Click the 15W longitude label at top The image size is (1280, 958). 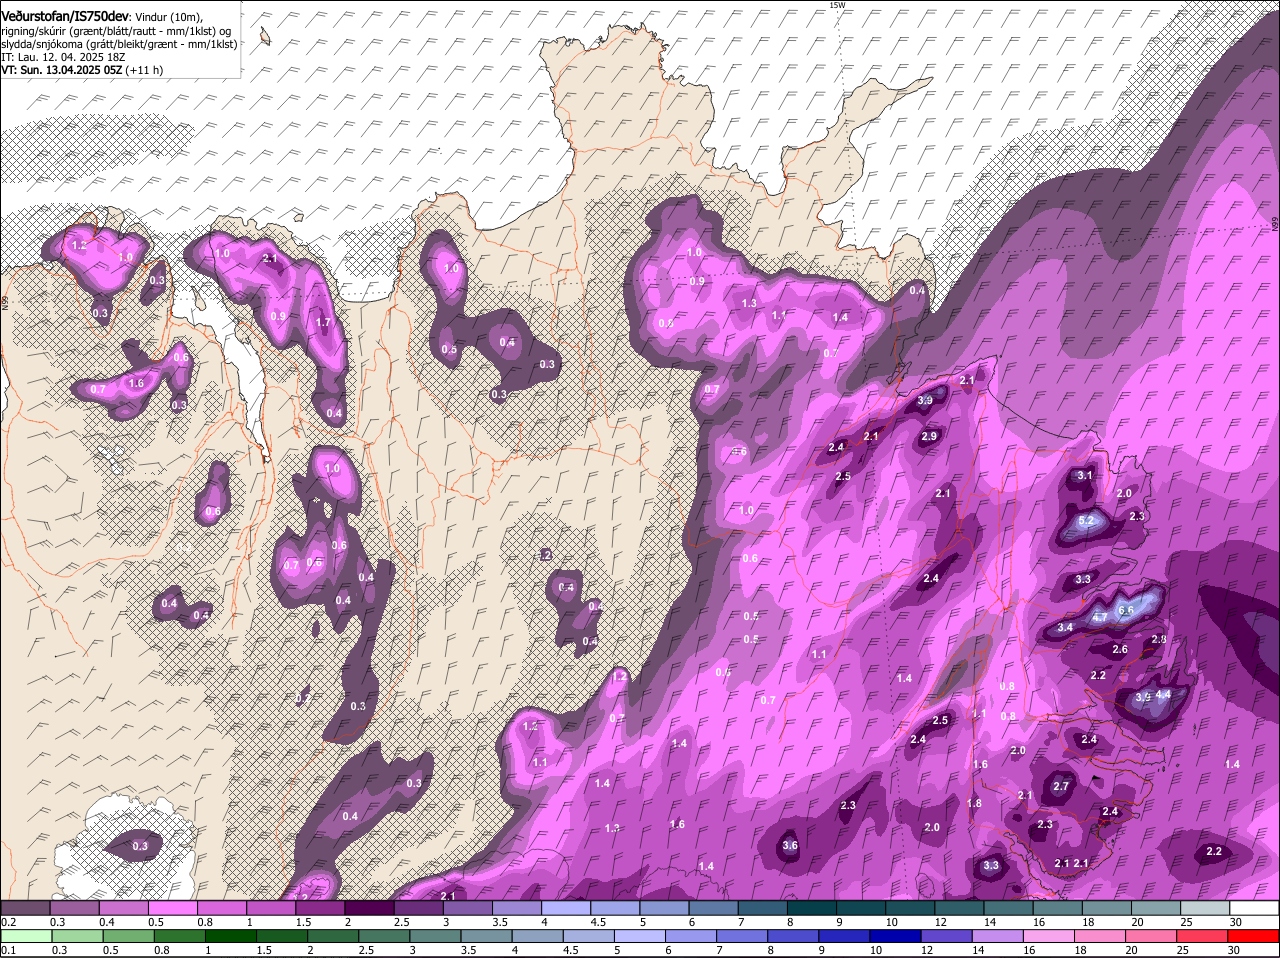tap(837, 6)
